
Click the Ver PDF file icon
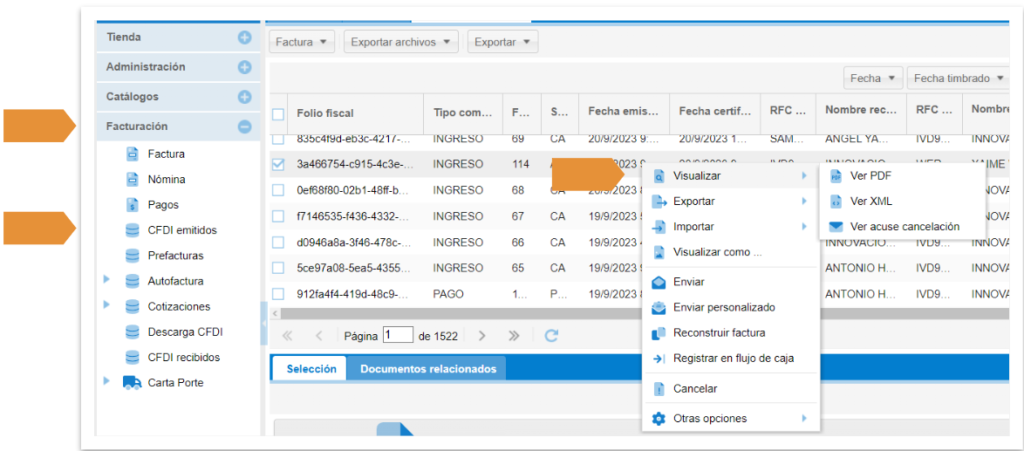click(x=835, y=176)
